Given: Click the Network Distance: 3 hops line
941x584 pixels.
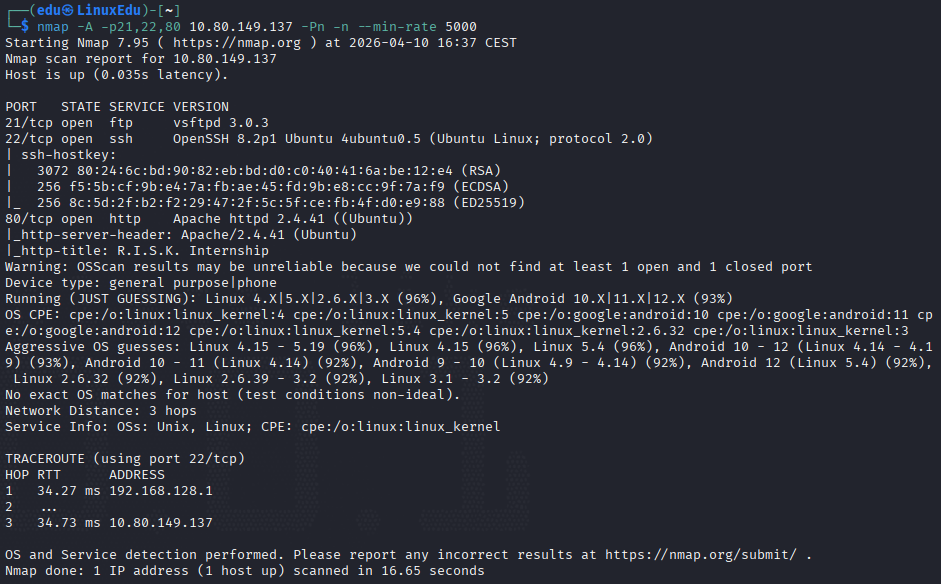Looking at the screenshot, I should [101, 411].
